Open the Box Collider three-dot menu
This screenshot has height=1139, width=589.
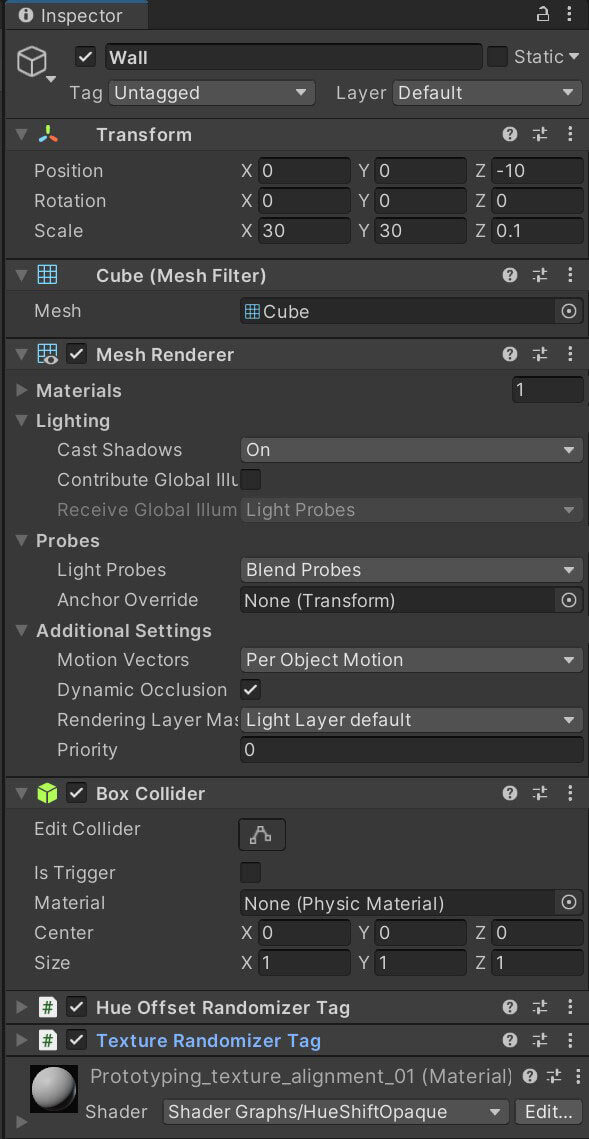coord(570,793)
